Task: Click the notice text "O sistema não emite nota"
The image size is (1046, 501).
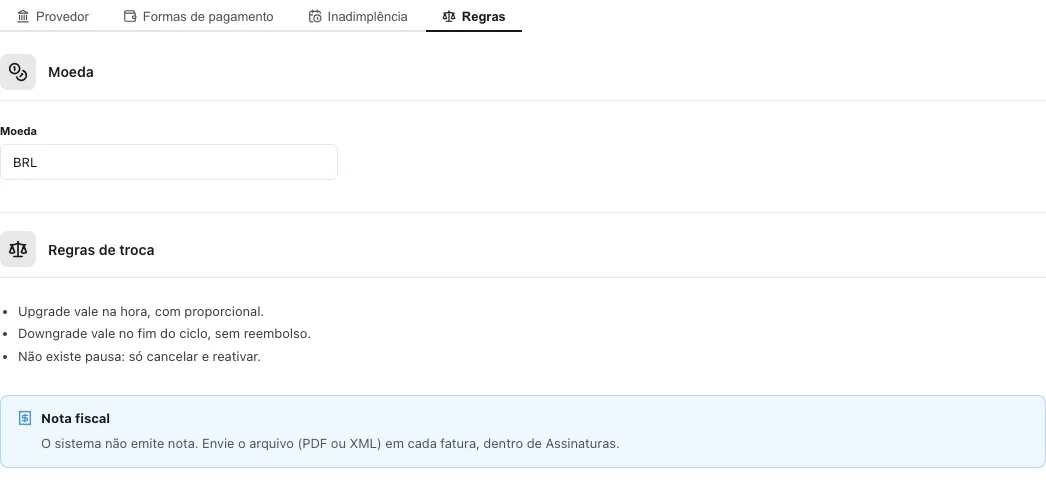Action: click(x=119, y=444)
